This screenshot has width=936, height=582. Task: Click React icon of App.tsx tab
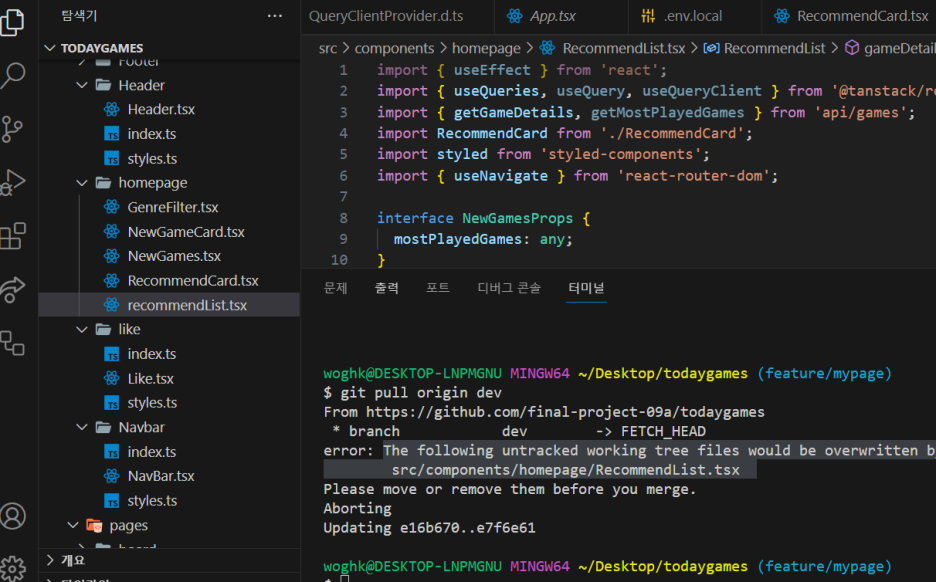click(x=515, y=16)
